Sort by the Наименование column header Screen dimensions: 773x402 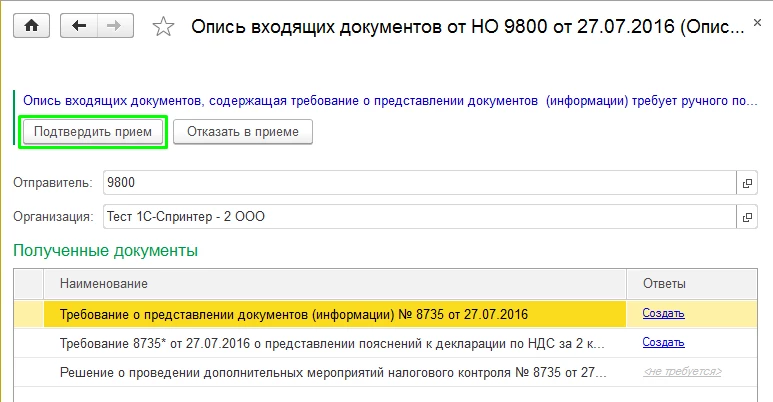point(335,284)
